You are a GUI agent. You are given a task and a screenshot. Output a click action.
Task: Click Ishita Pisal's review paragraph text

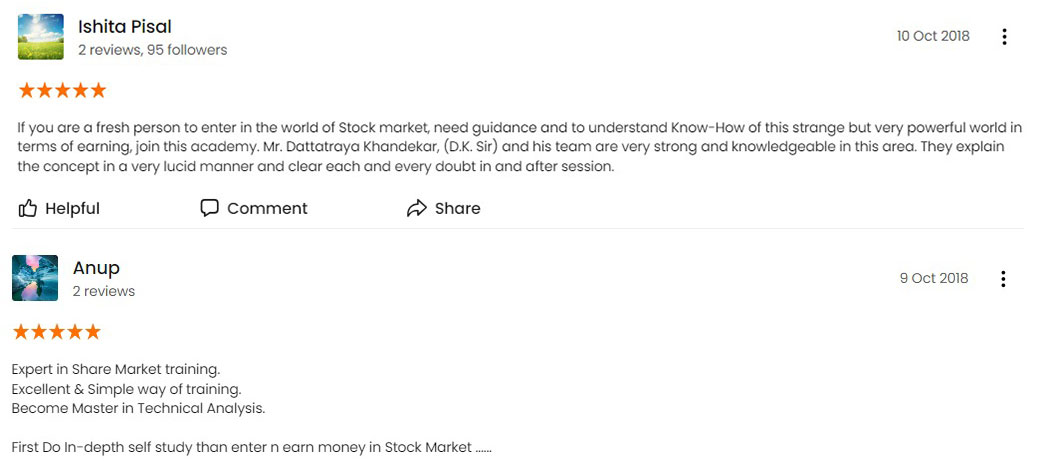coord(519,147)
